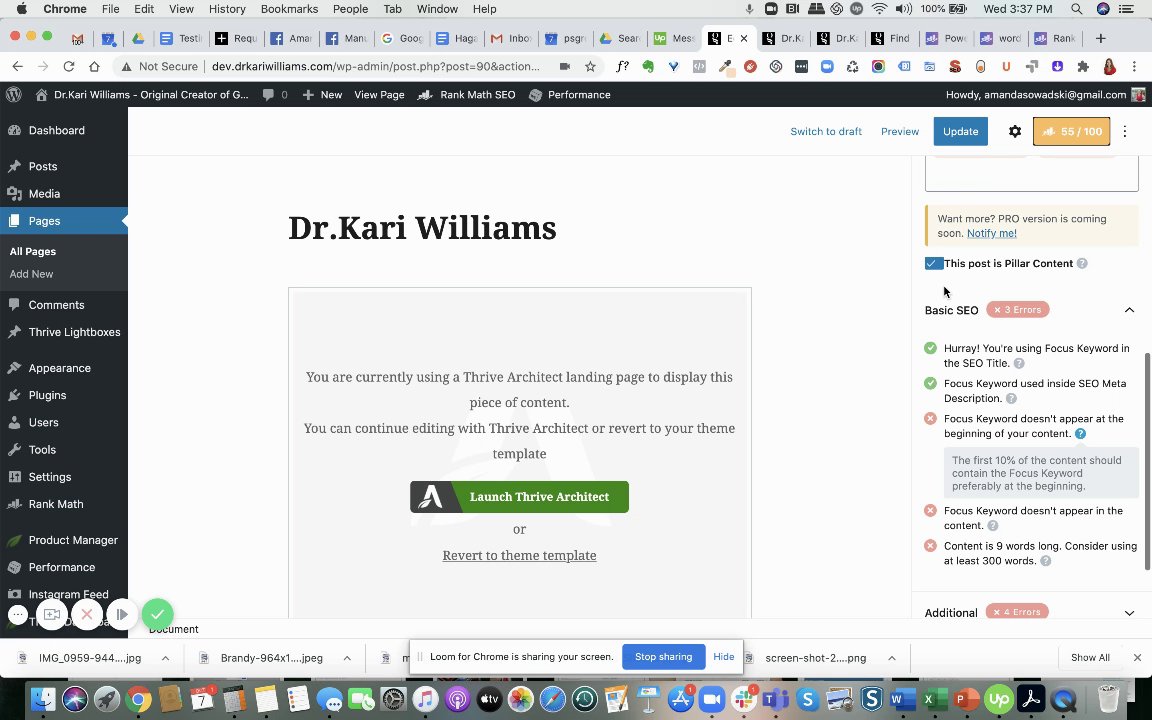Click All Pages submenu item

(33, 251)
